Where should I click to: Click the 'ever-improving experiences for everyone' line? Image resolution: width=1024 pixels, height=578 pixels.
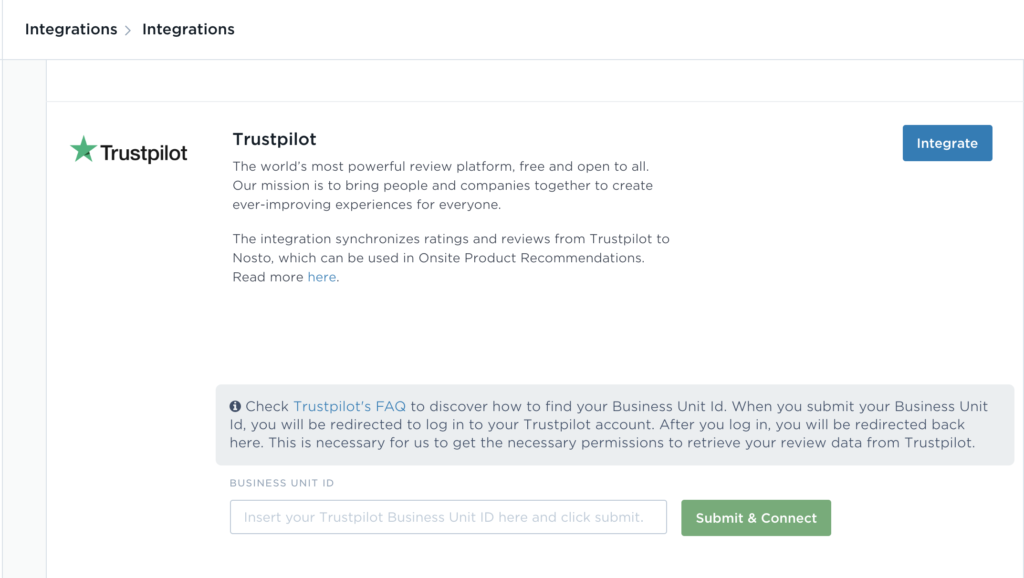[367, 204]
